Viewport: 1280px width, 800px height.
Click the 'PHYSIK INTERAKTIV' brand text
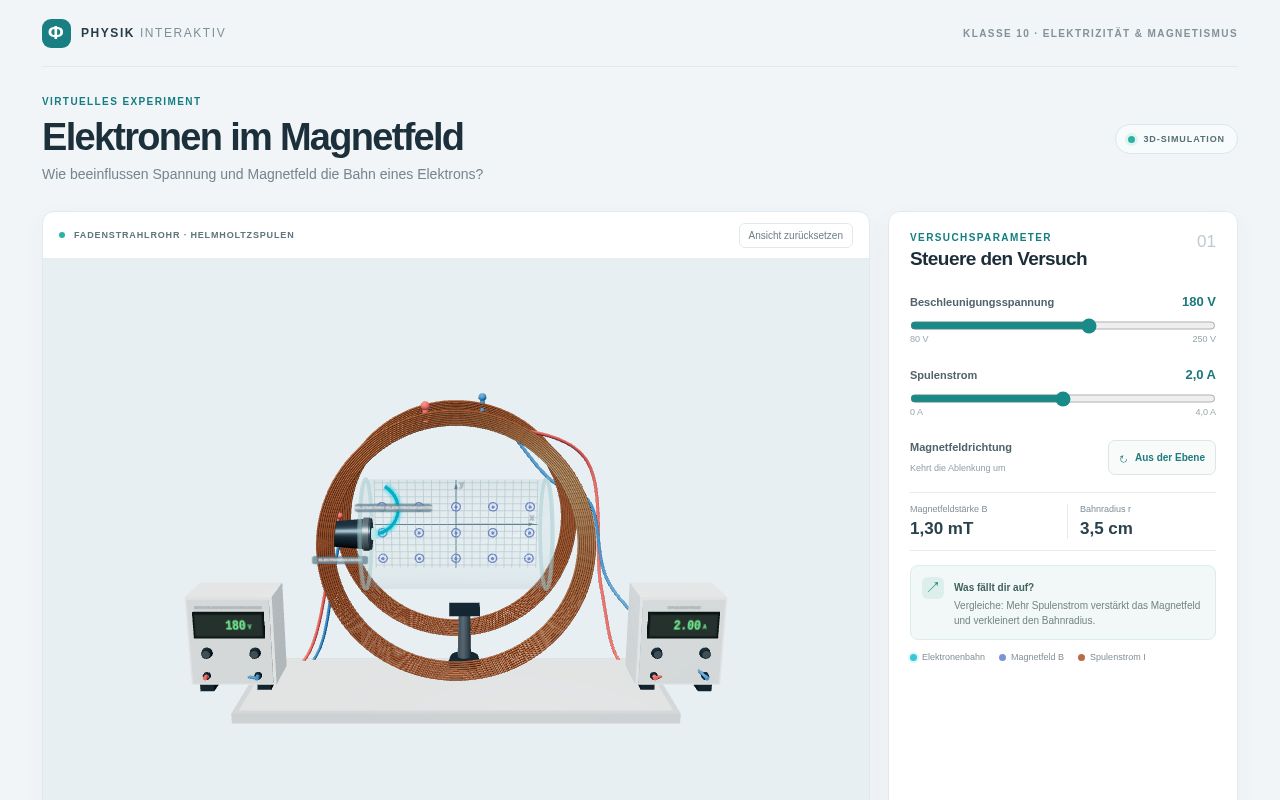153,33
